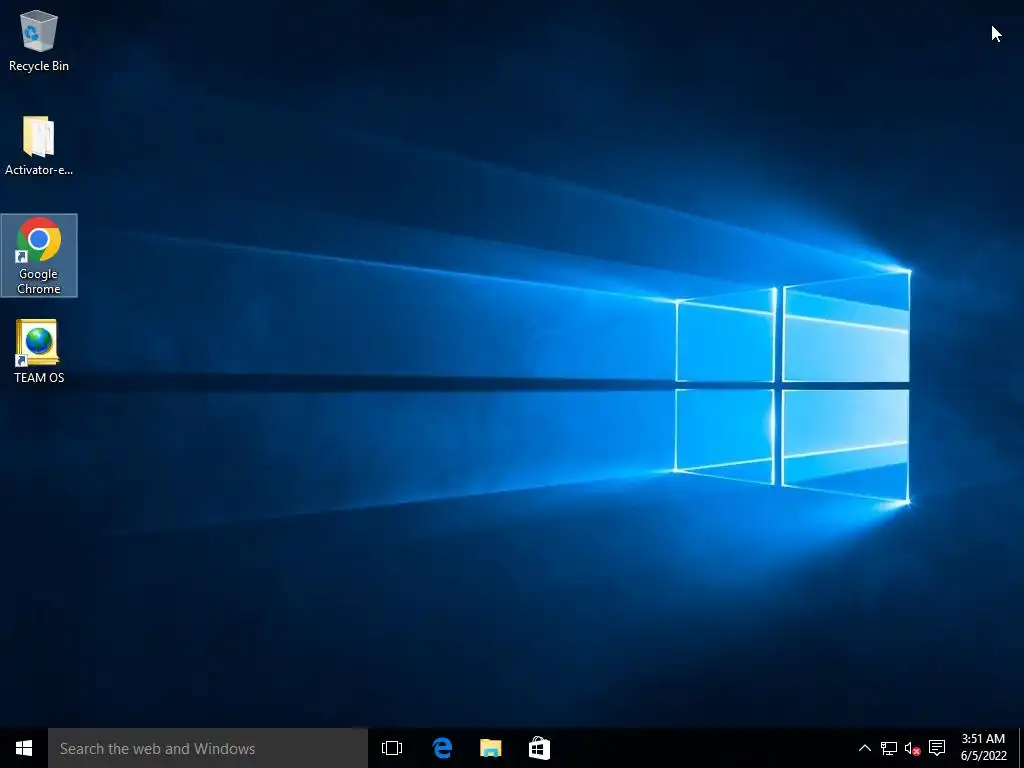
Task: Click the Show desktop strip at the taskbar end
Action: click(x=1021, y=748)
